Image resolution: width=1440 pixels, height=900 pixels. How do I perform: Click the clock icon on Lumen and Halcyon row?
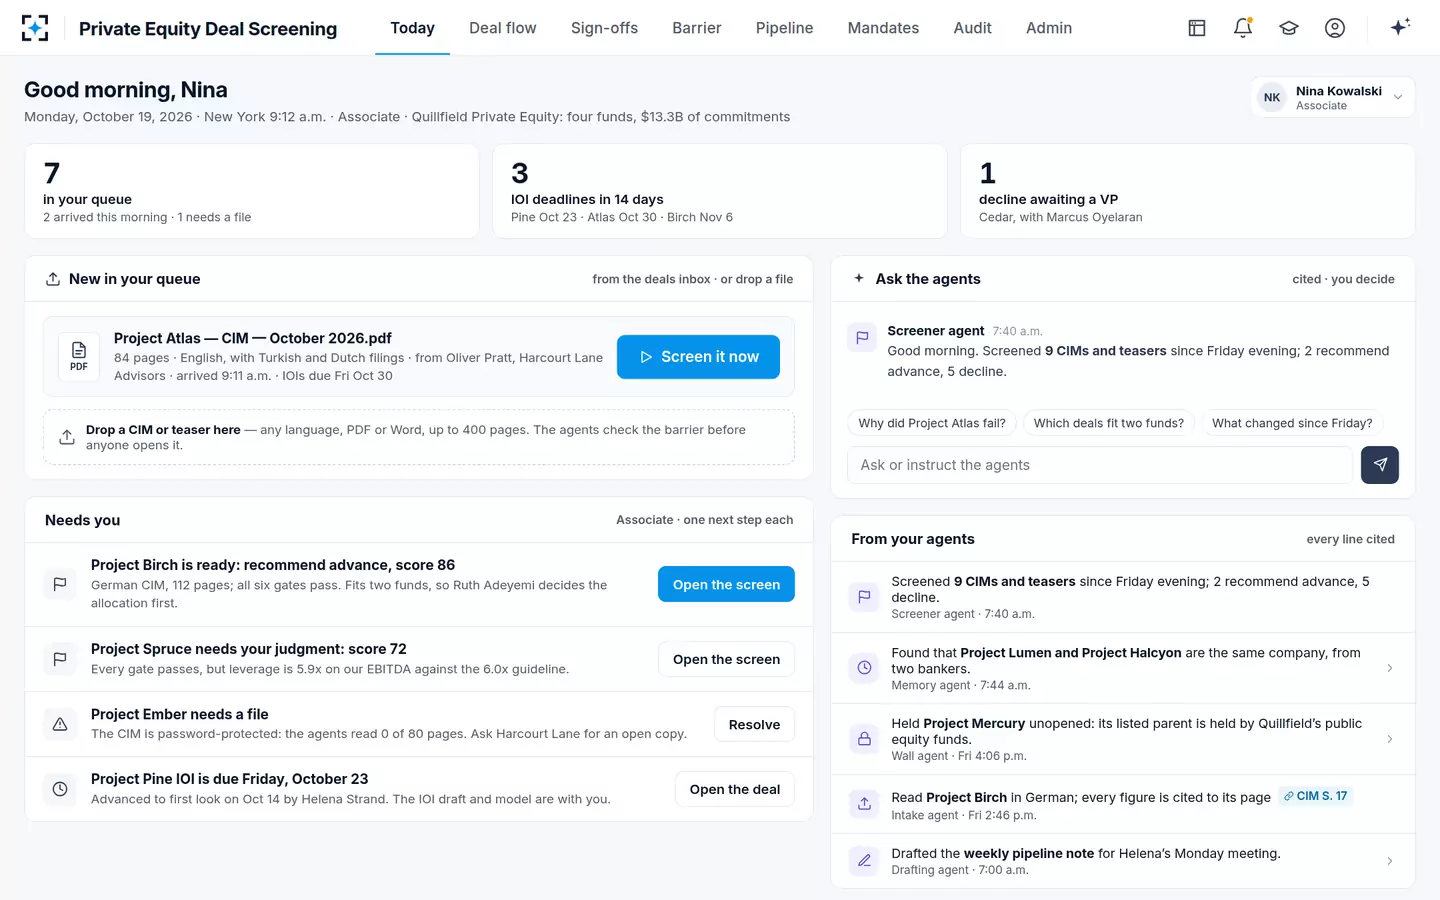tap(865, 668)
